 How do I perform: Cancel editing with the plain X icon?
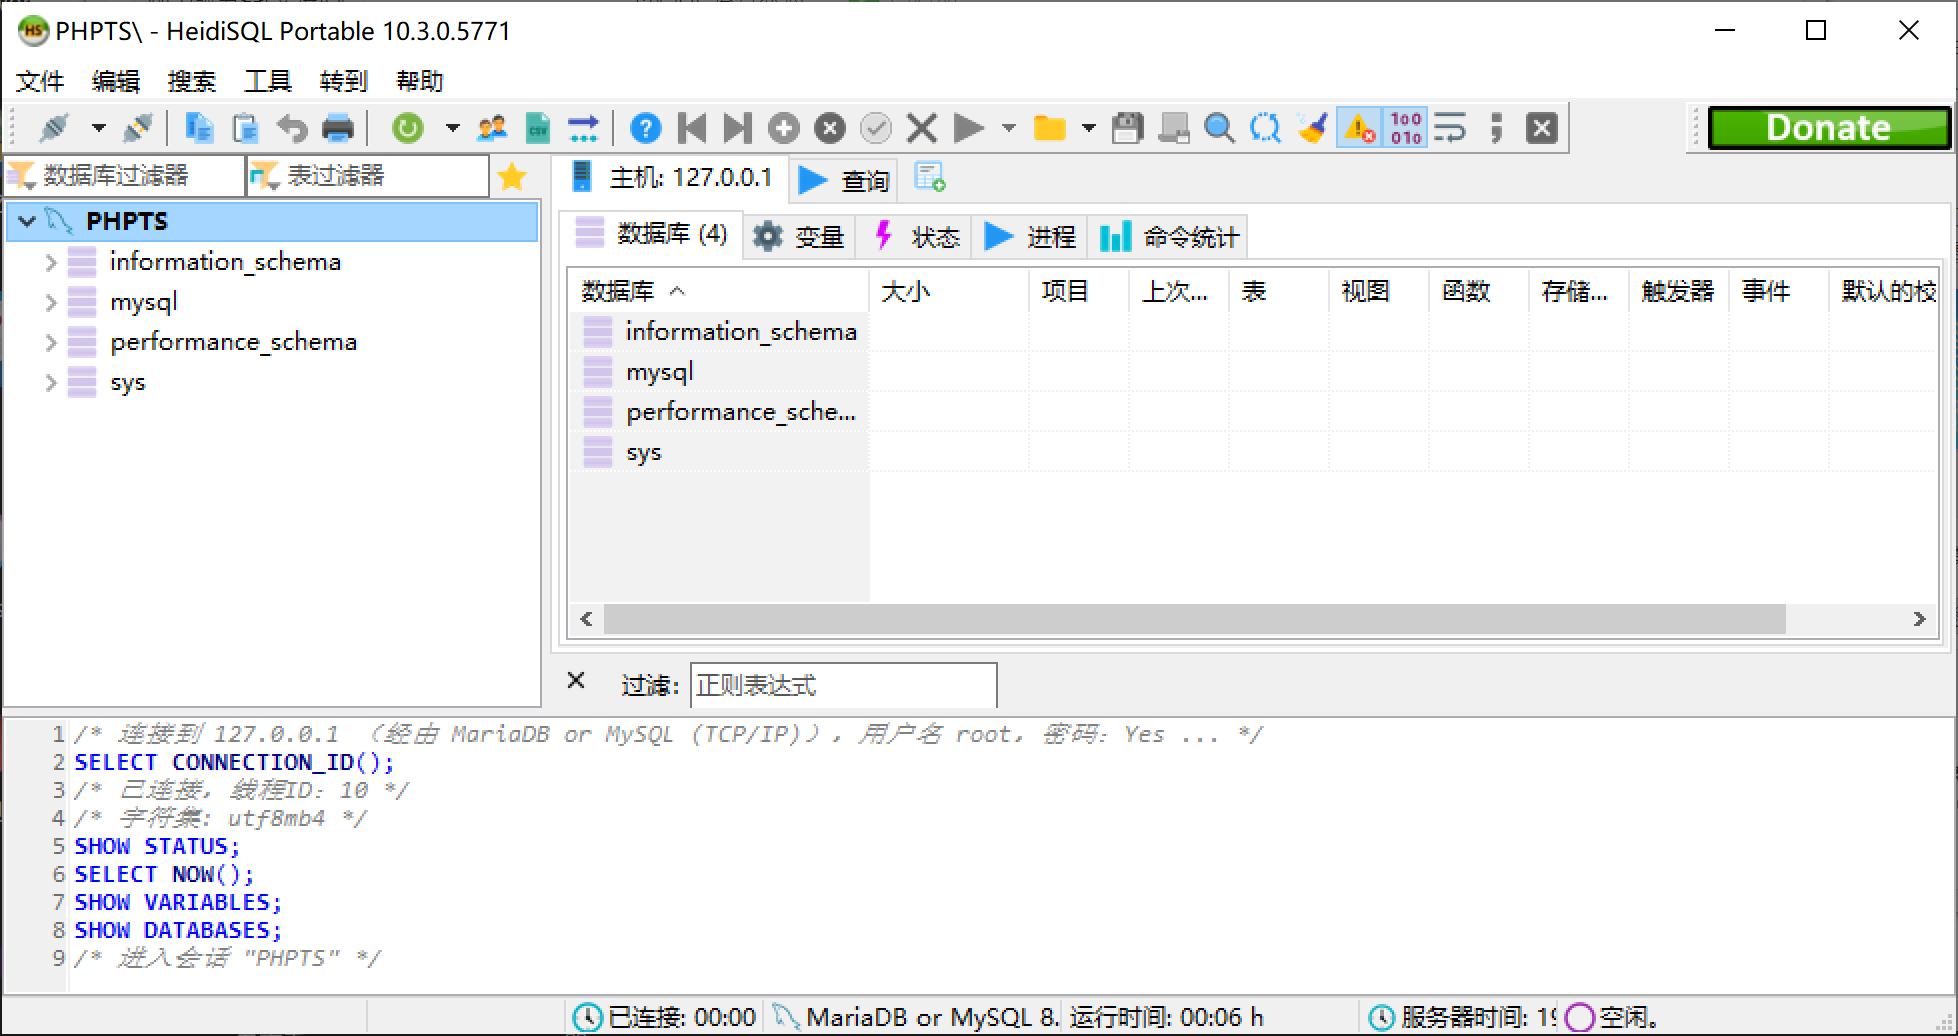(x=922, y=128)
